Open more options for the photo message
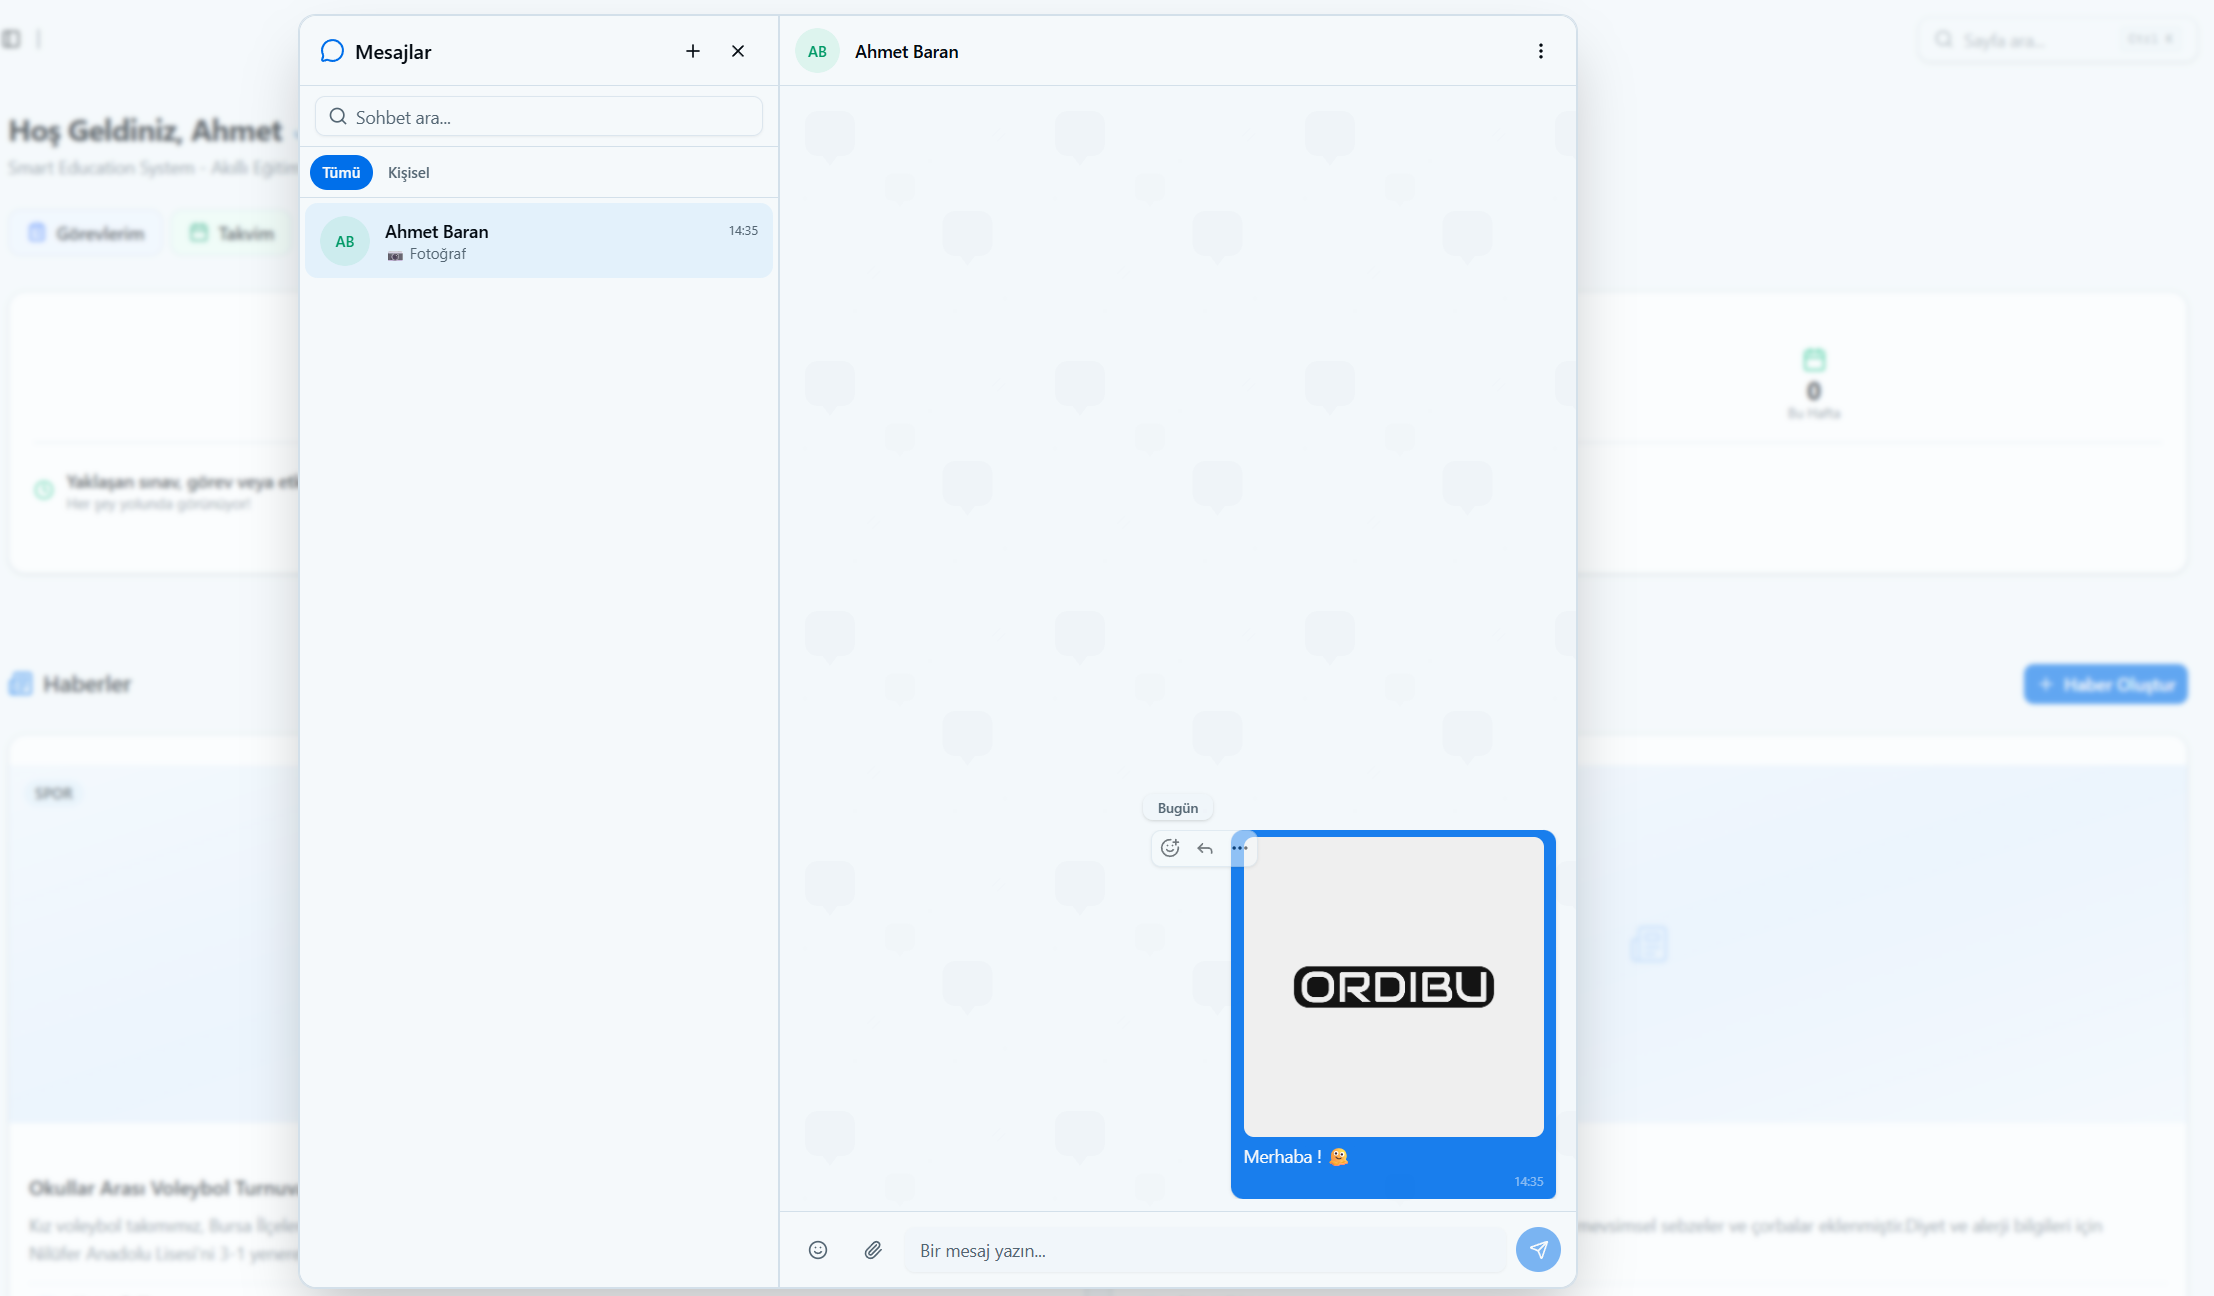Screen dimensions: 2214x1296 (1239, 848)
